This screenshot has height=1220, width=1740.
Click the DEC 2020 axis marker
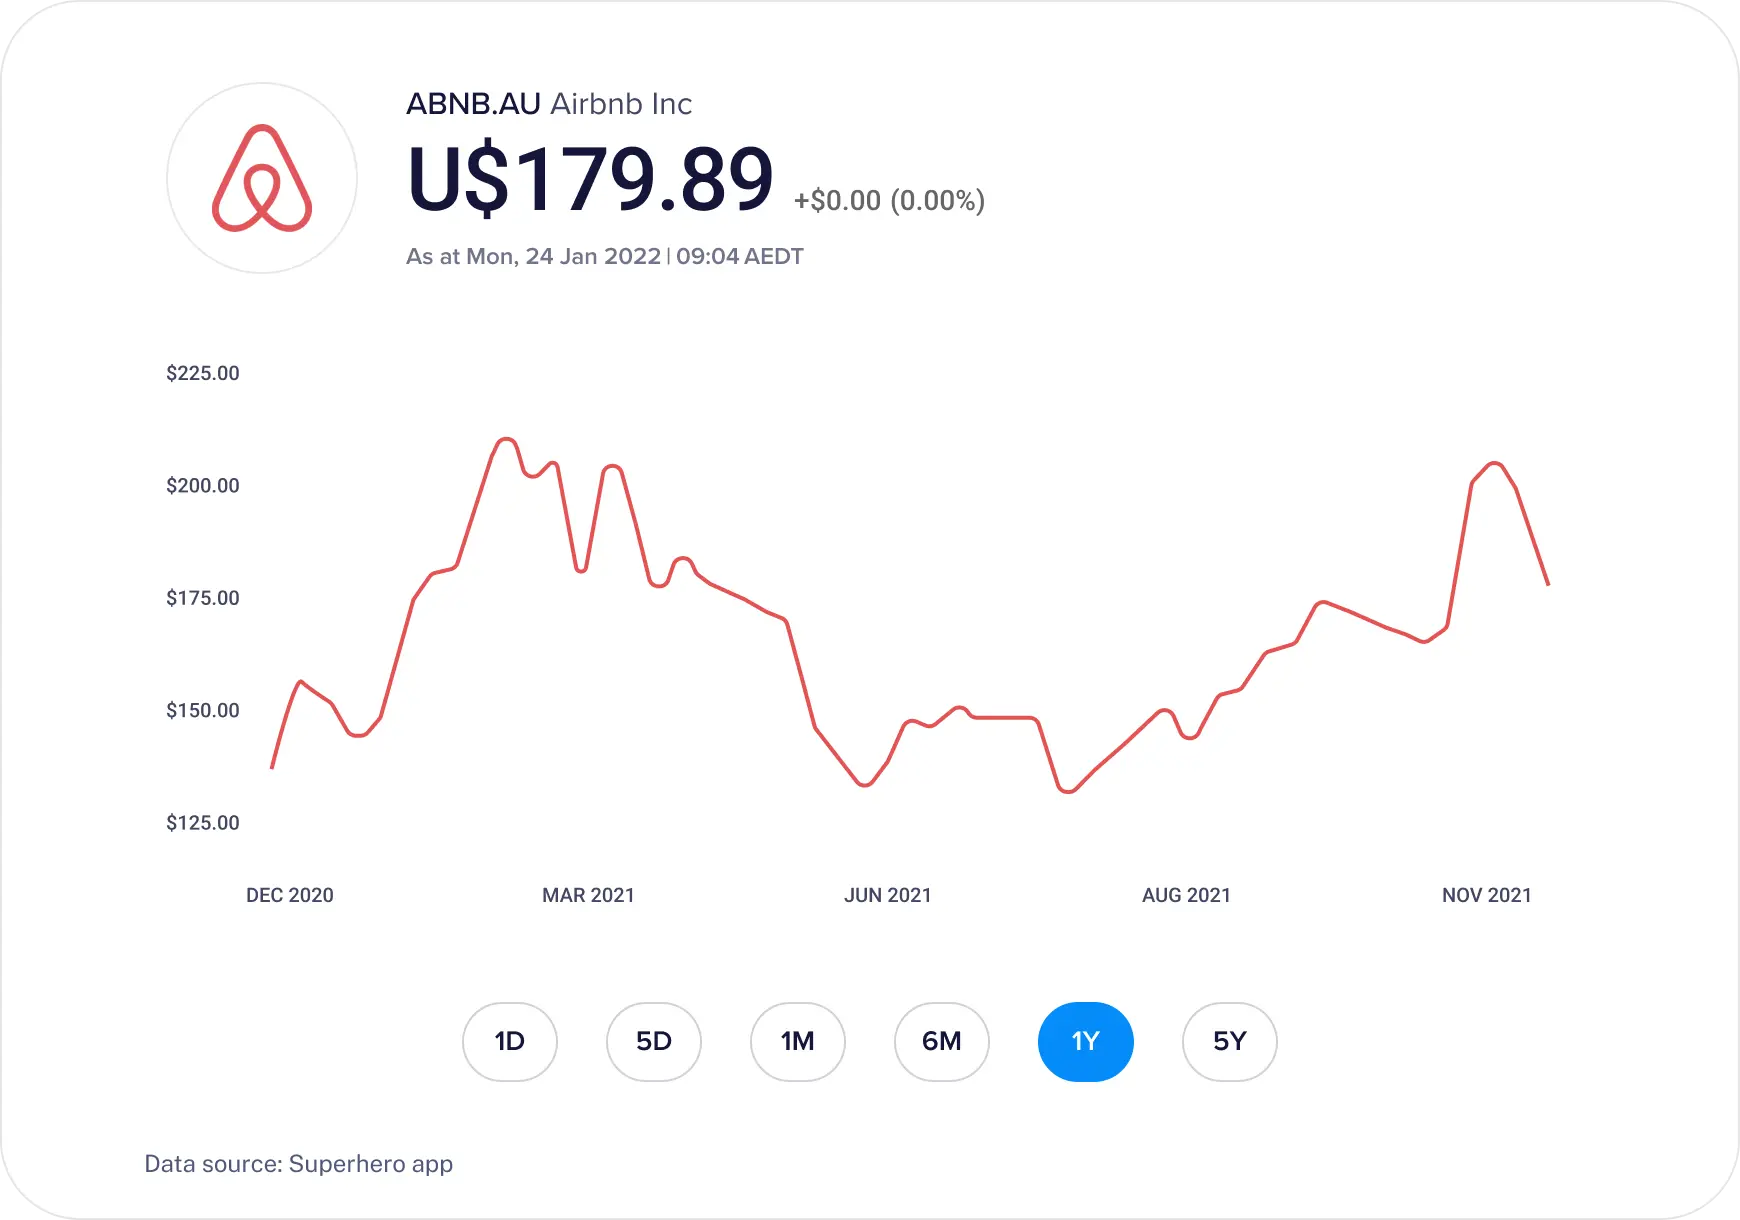[x=290, y=895]
